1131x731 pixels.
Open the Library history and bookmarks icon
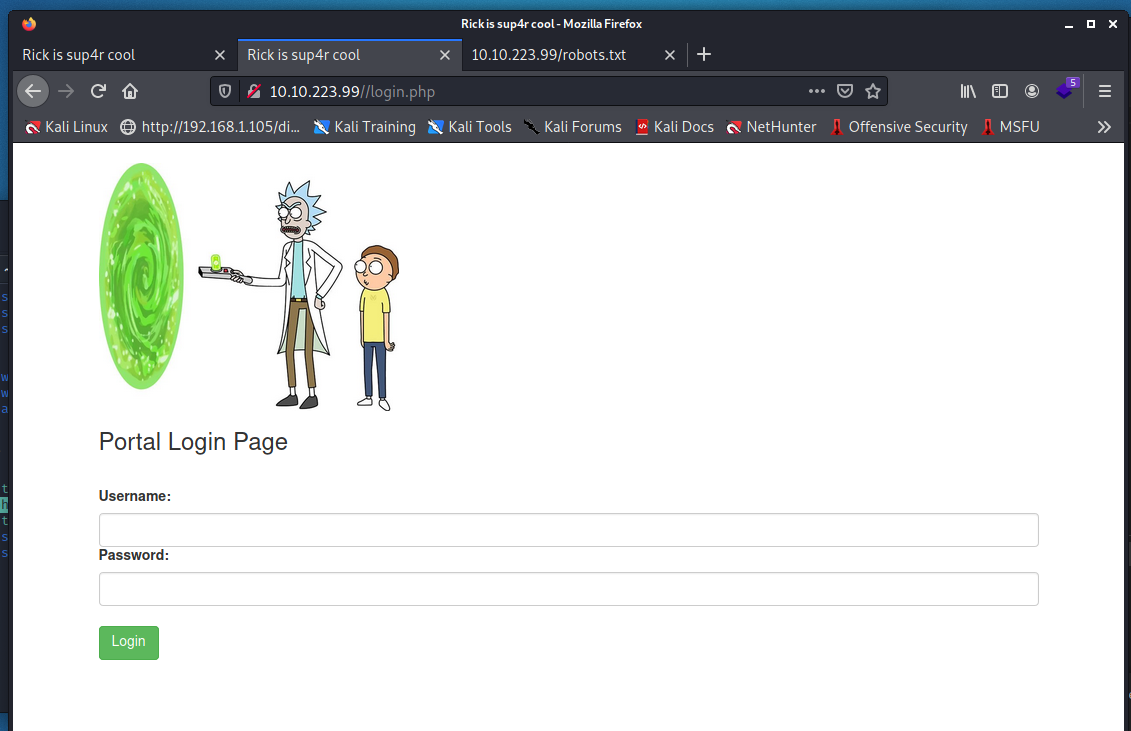pyautogui.click(x=968, y=91)
